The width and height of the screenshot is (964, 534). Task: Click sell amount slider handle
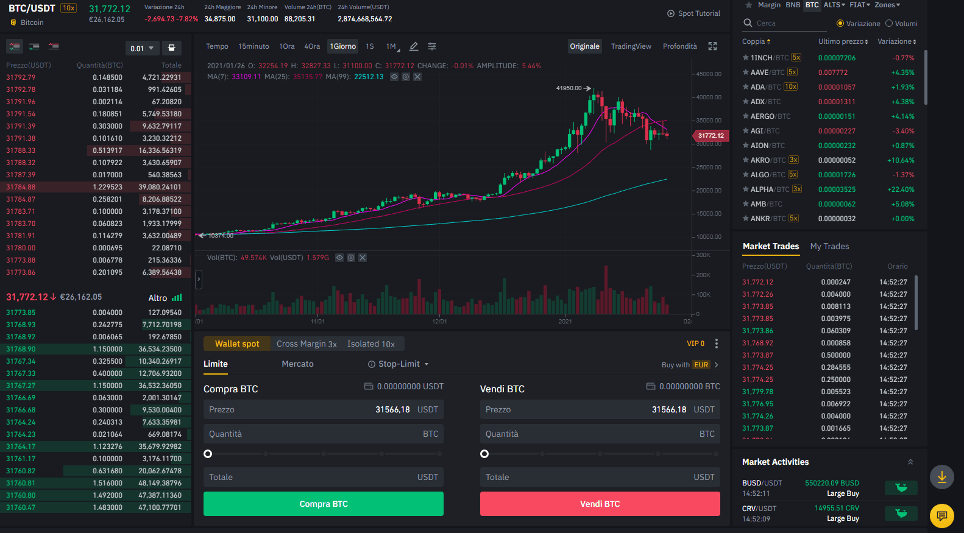pyautogui.click(x=484, y=454)
